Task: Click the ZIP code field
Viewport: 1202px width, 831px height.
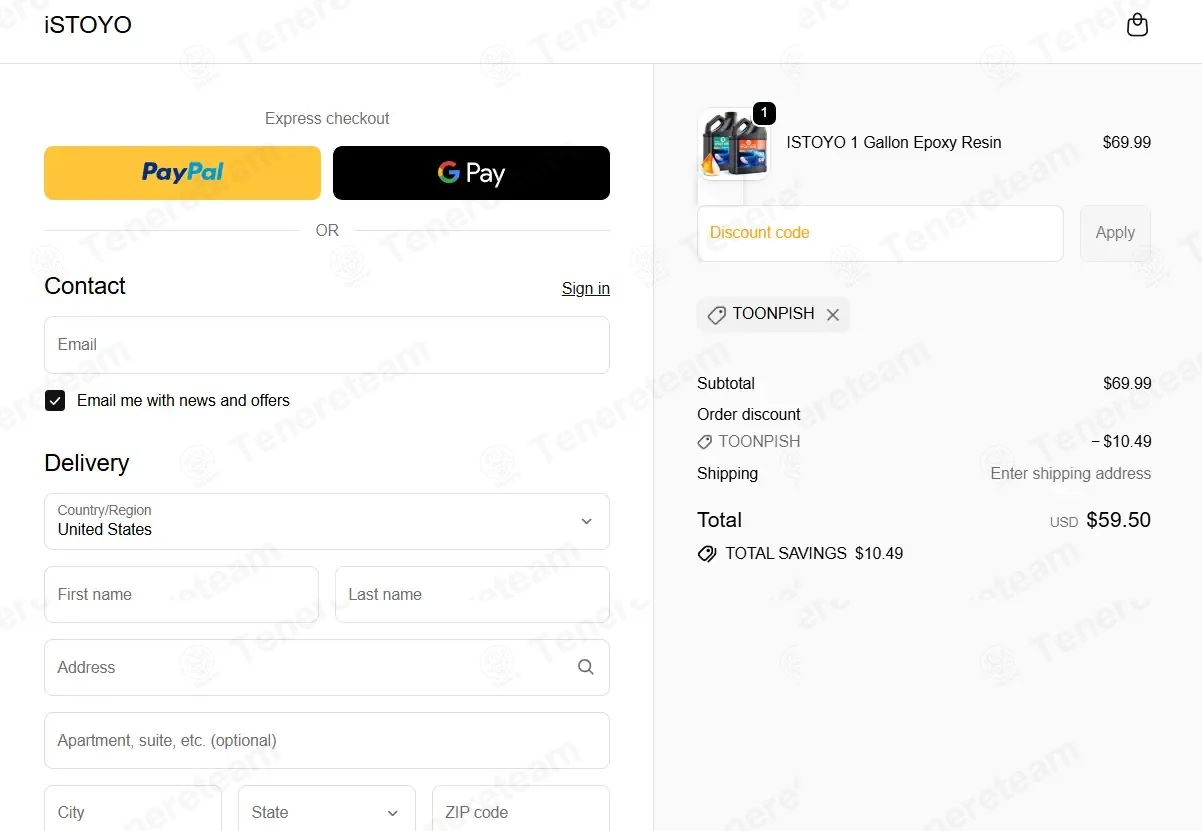Action: [521, 812]
